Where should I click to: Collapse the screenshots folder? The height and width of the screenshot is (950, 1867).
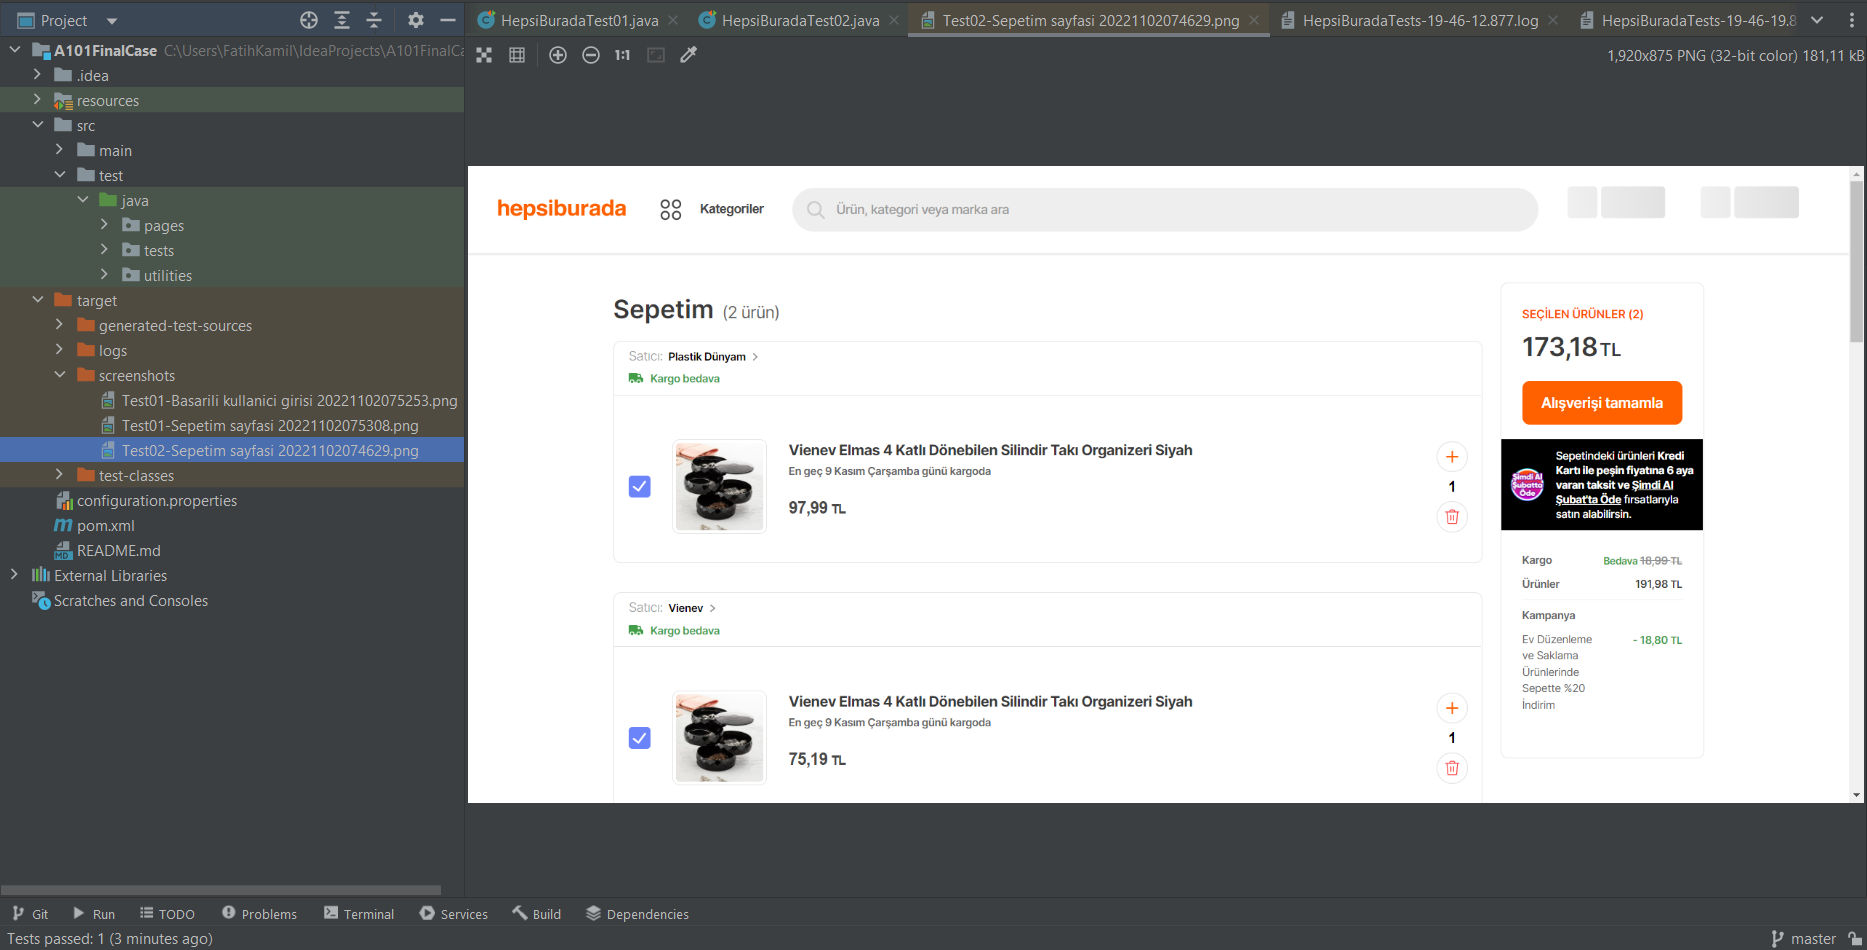(x=59, y=375)
